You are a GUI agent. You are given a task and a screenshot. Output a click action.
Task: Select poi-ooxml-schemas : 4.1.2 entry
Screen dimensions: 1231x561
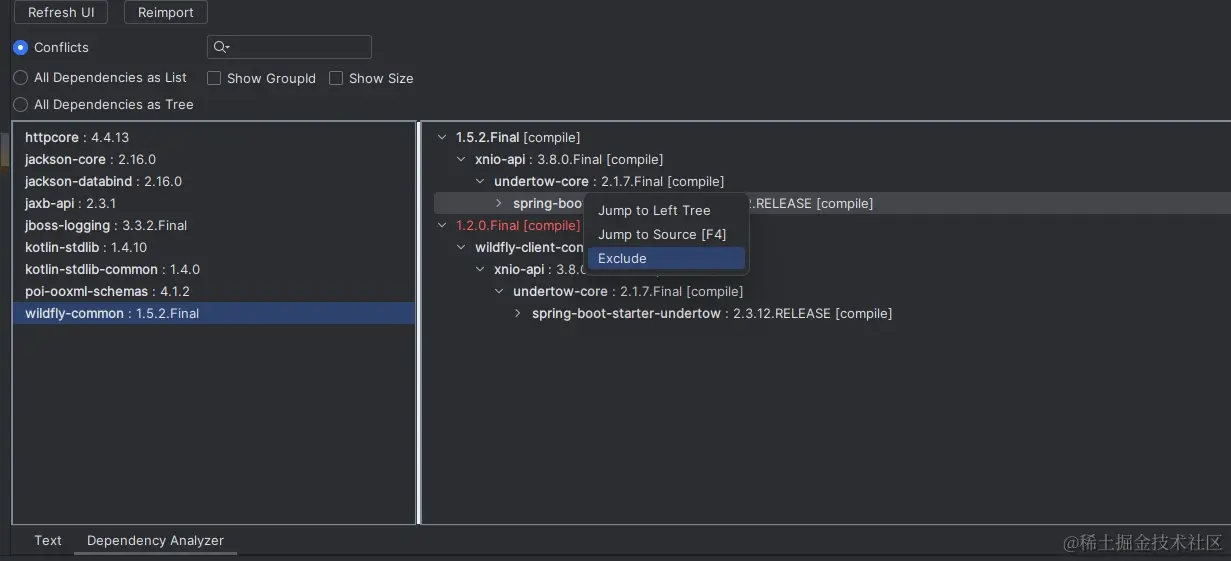(214, 291)
